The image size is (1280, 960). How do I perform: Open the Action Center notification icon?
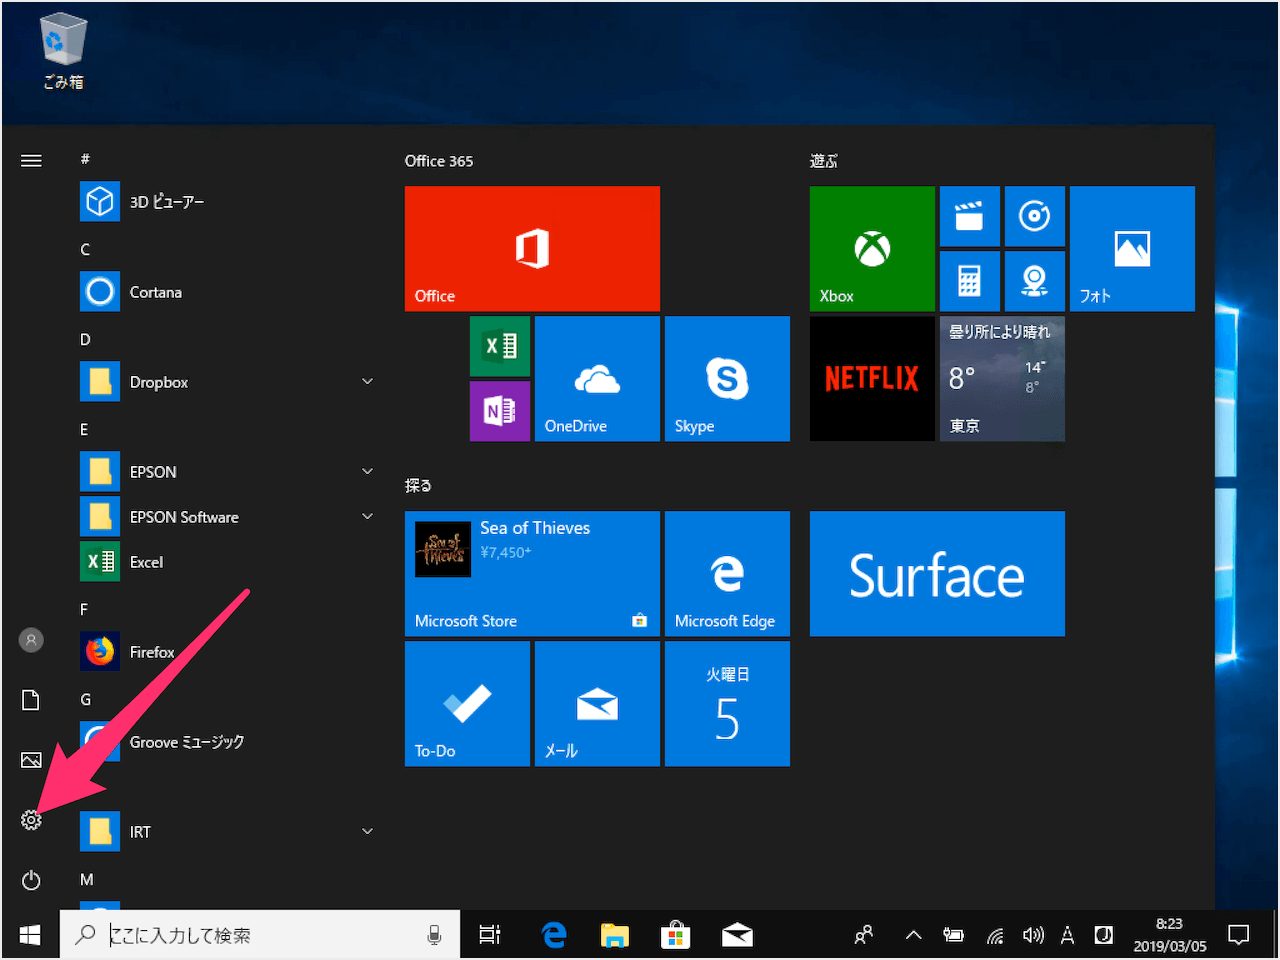click(x=1239, y=935)
